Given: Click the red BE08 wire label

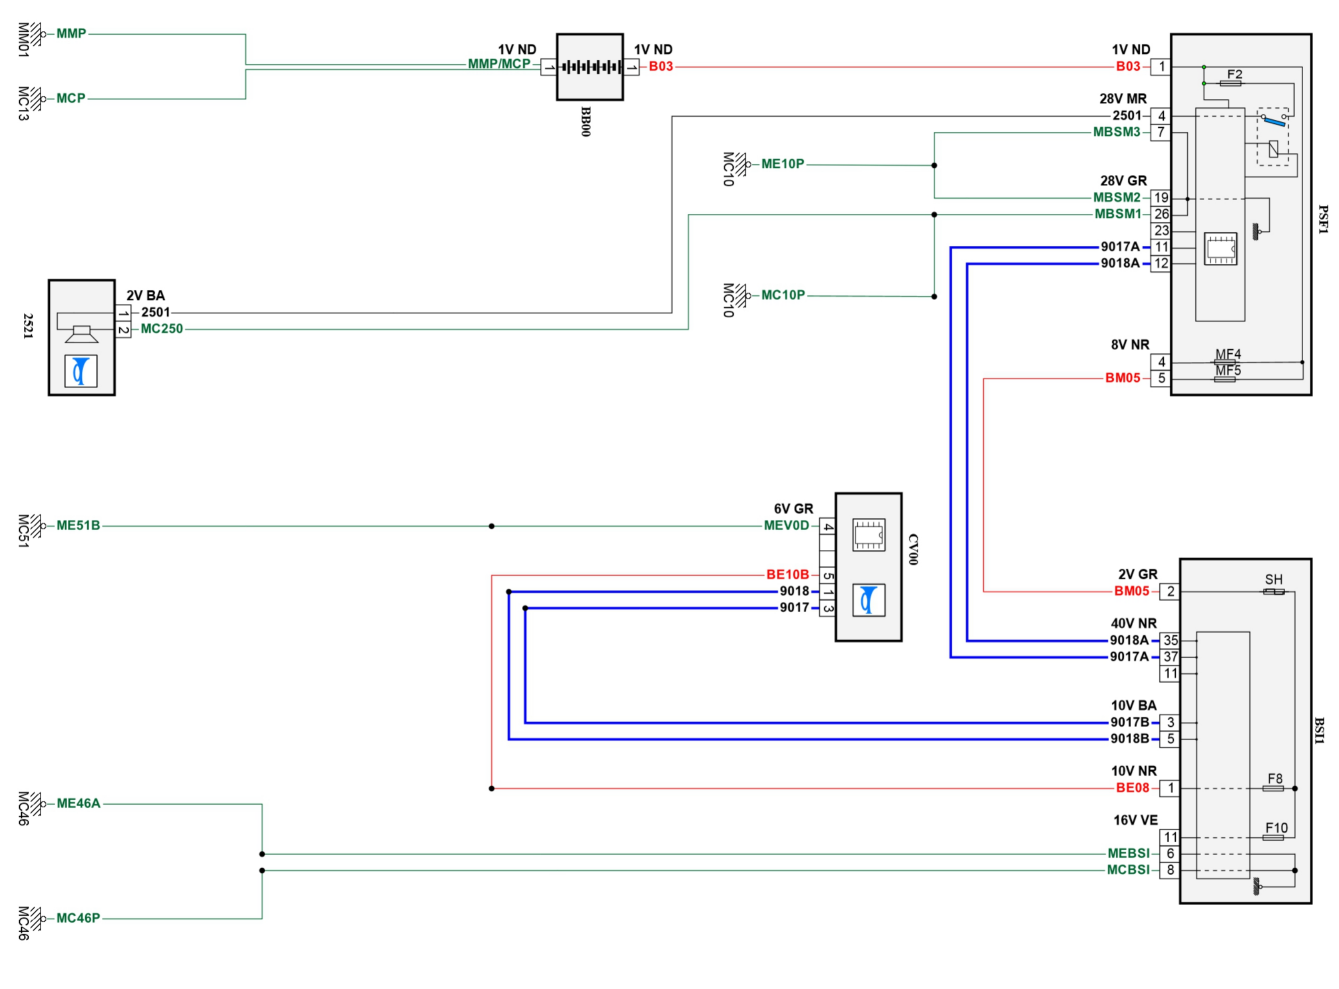Looking at the screenshot, I should click(x=1132, y=788).
